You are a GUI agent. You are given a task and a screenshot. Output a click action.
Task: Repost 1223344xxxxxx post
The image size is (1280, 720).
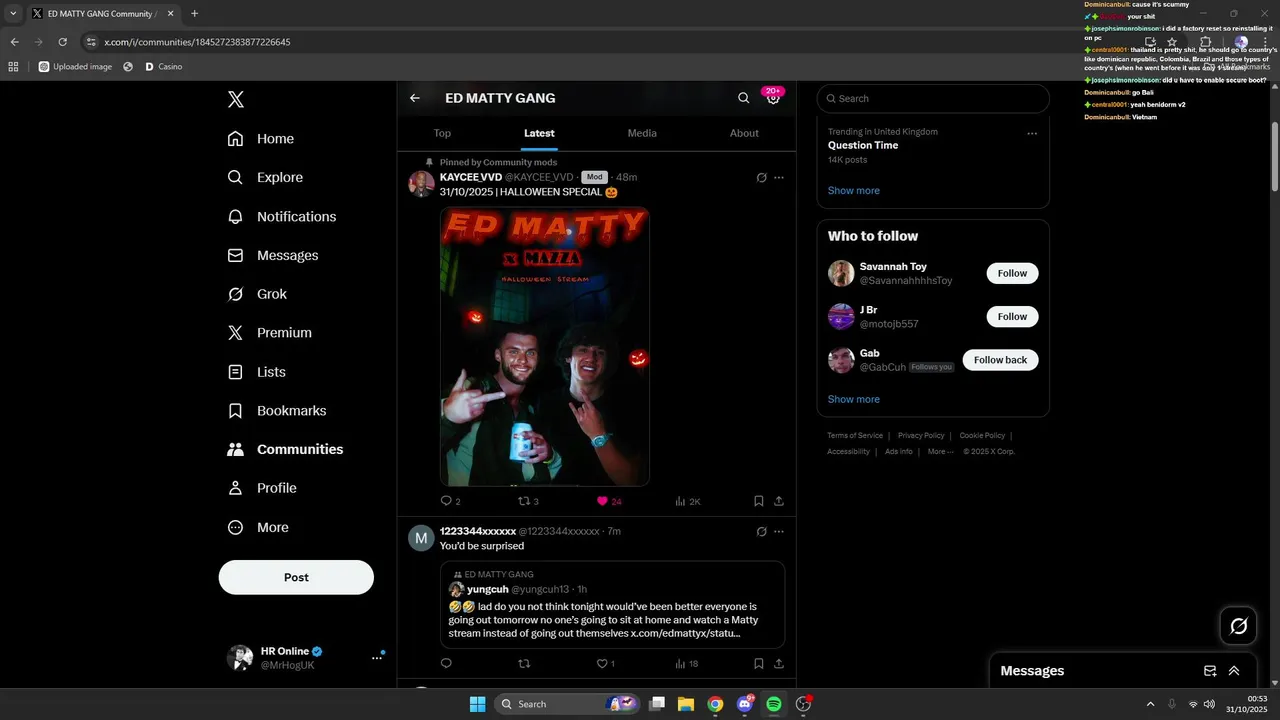524,663
